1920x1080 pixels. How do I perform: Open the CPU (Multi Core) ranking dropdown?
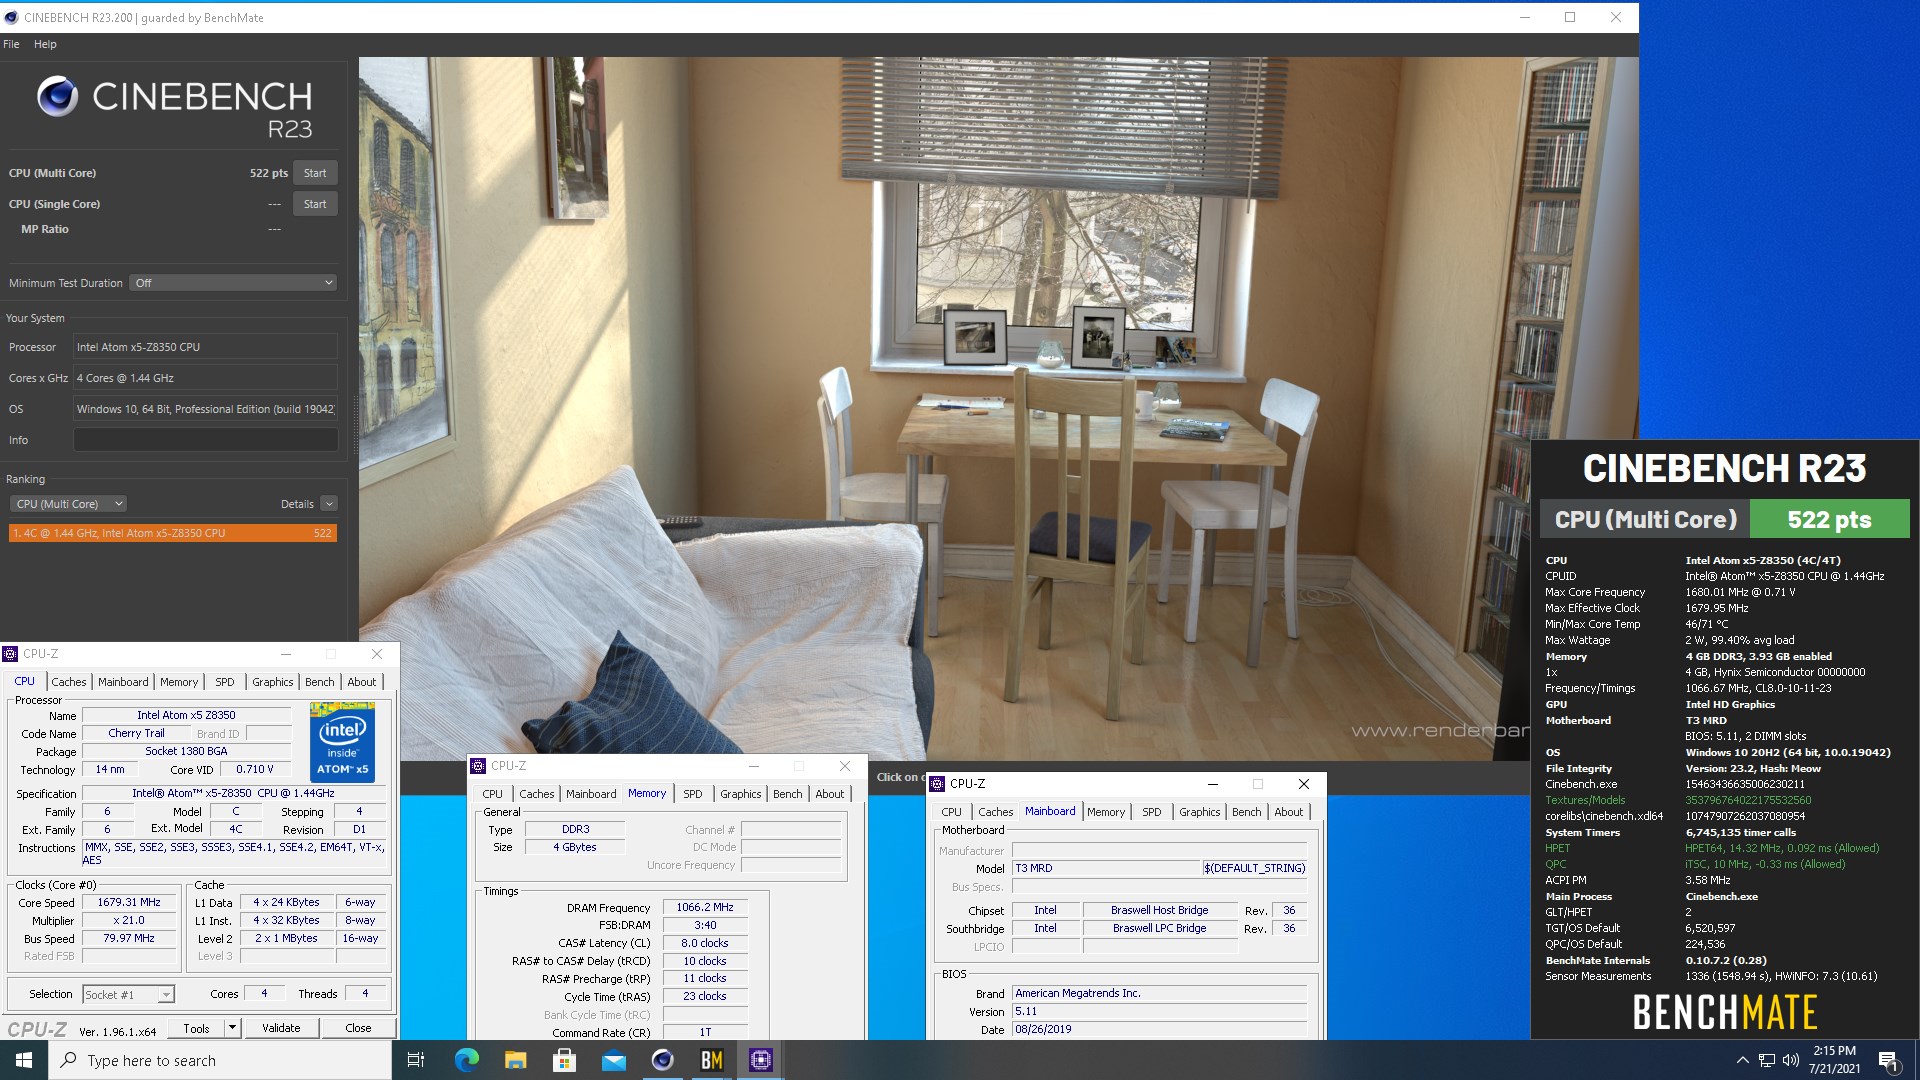point(68,504)
